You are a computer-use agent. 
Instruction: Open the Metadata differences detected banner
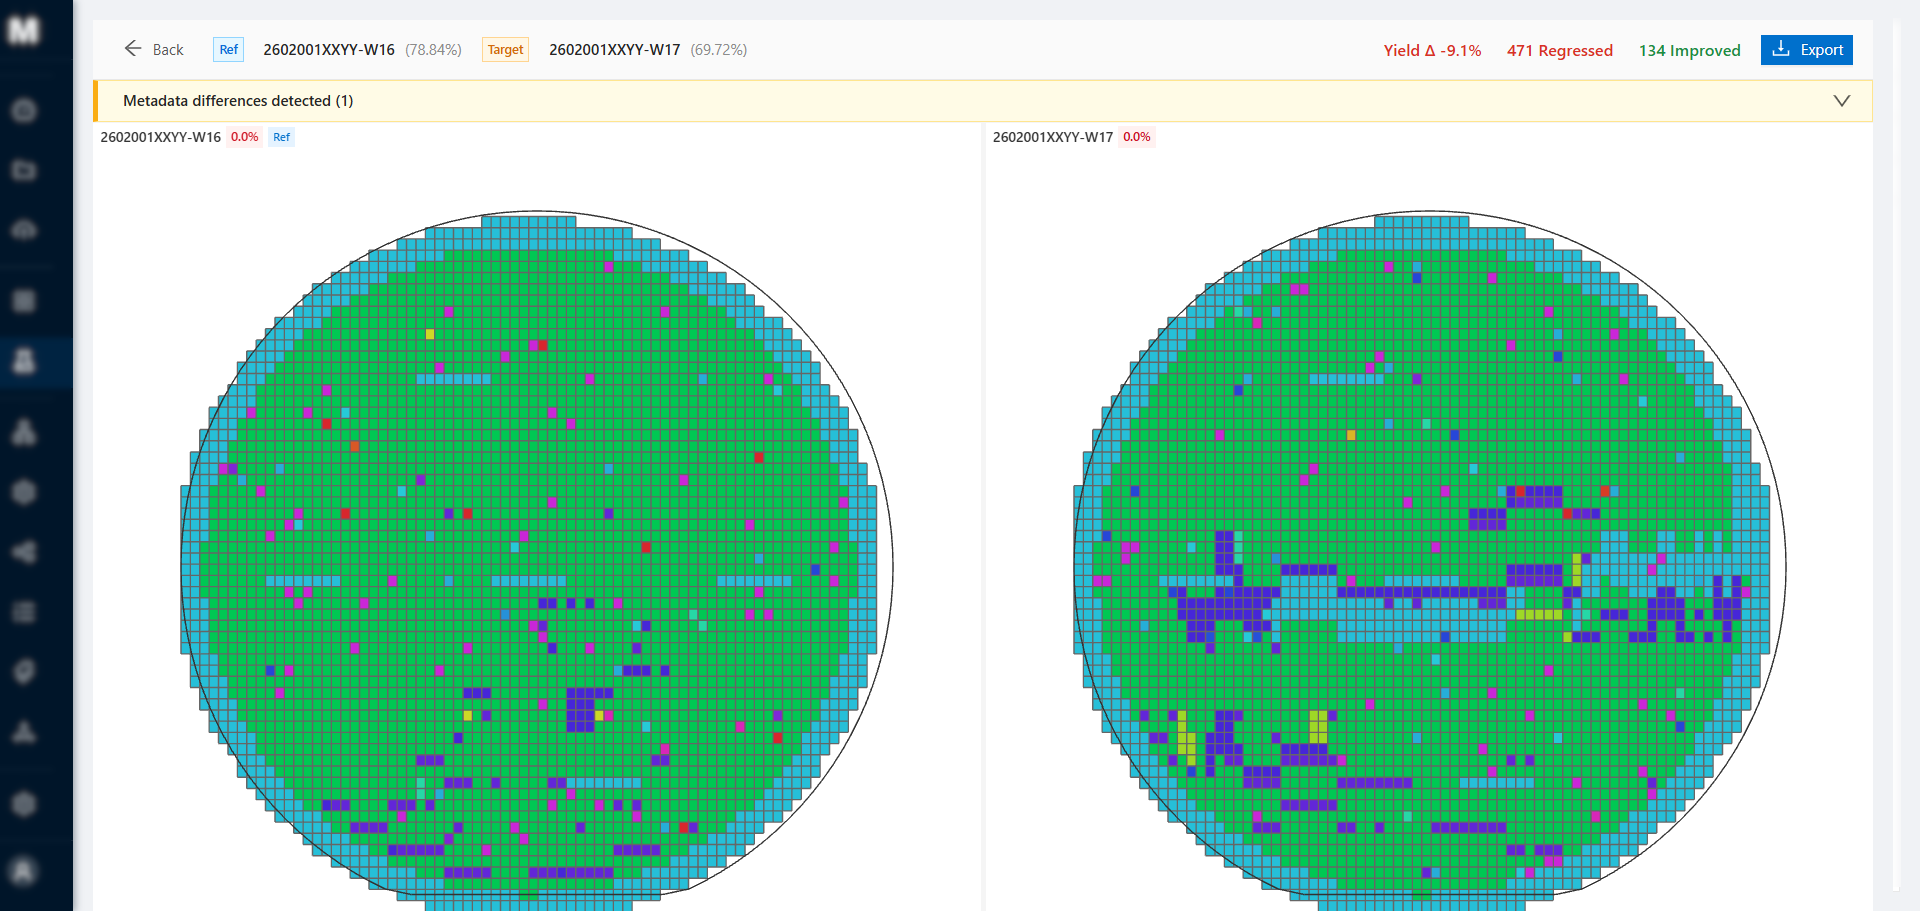[982, 101]
